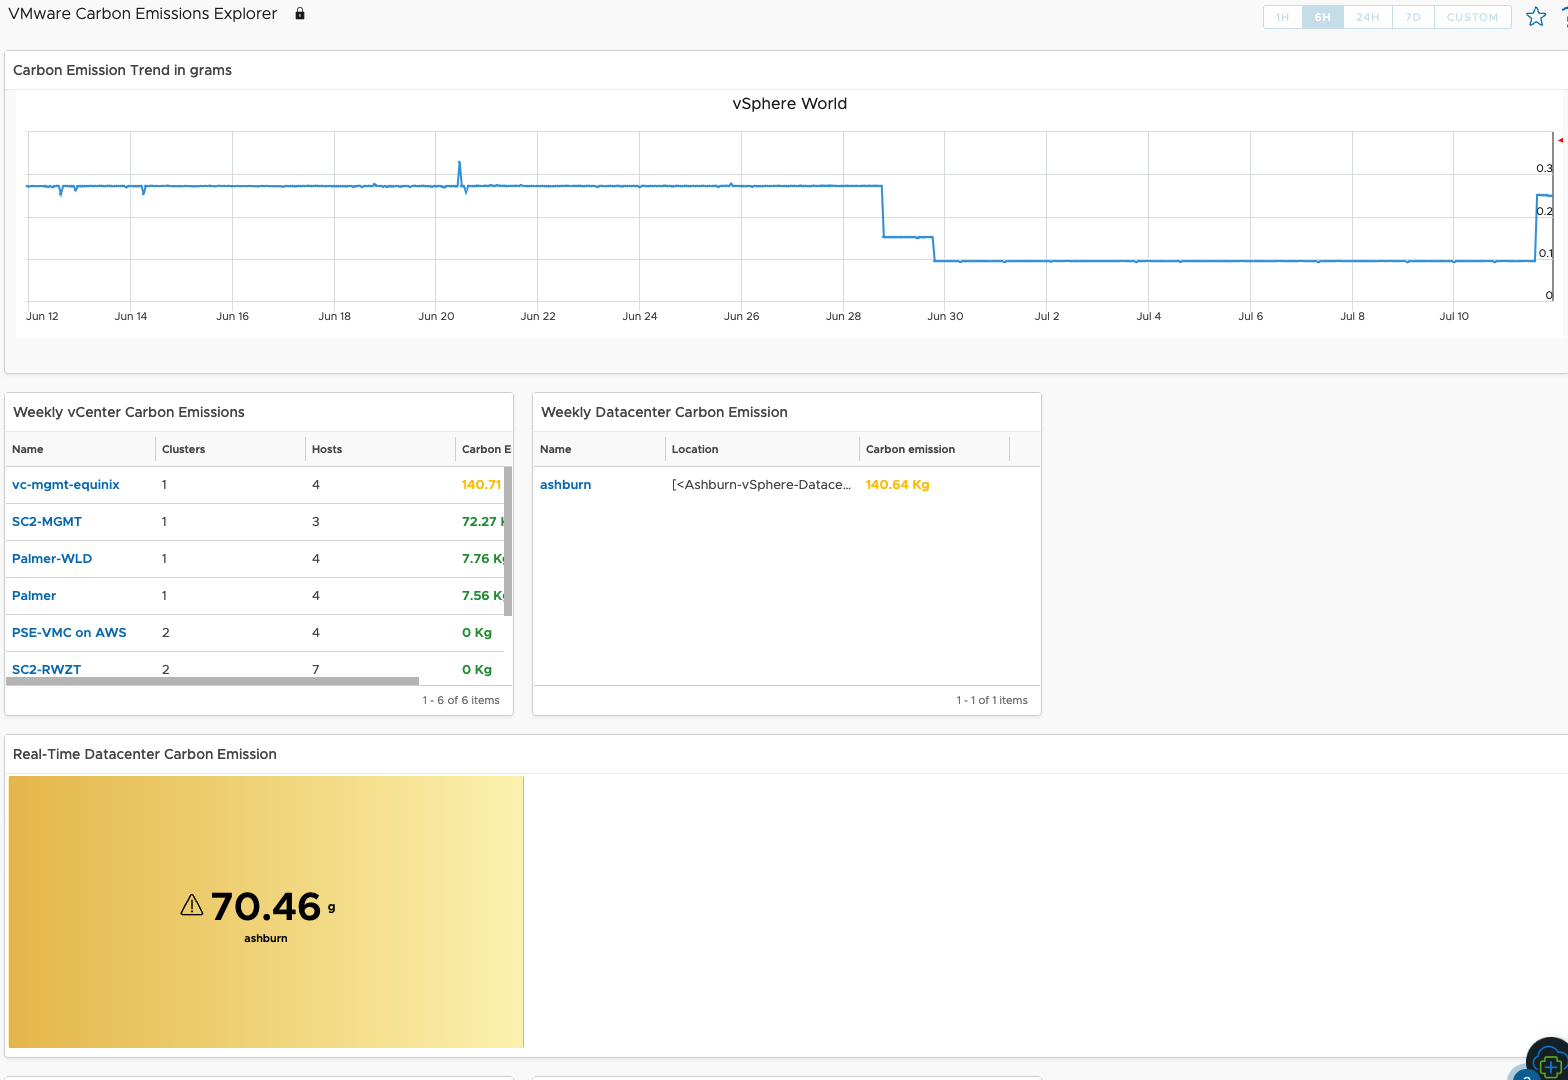This screenshot has height=1080, width=1568.
Task: Sort Datacenter table by Name column
Action: tap(599, 449)
